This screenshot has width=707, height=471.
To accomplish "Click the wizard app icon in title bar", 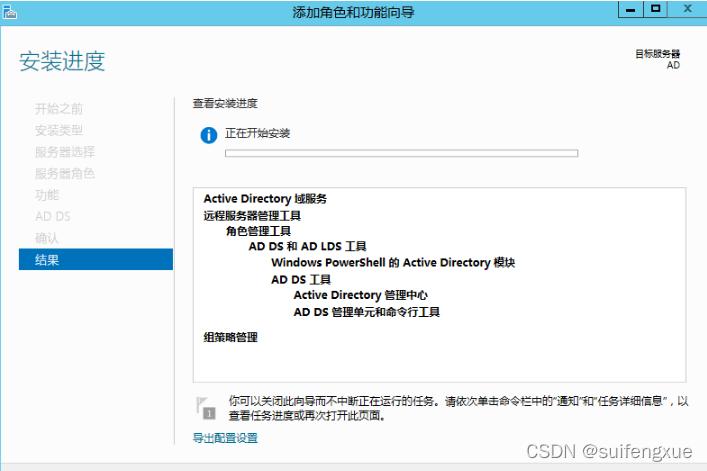I will tap(9, 11).
